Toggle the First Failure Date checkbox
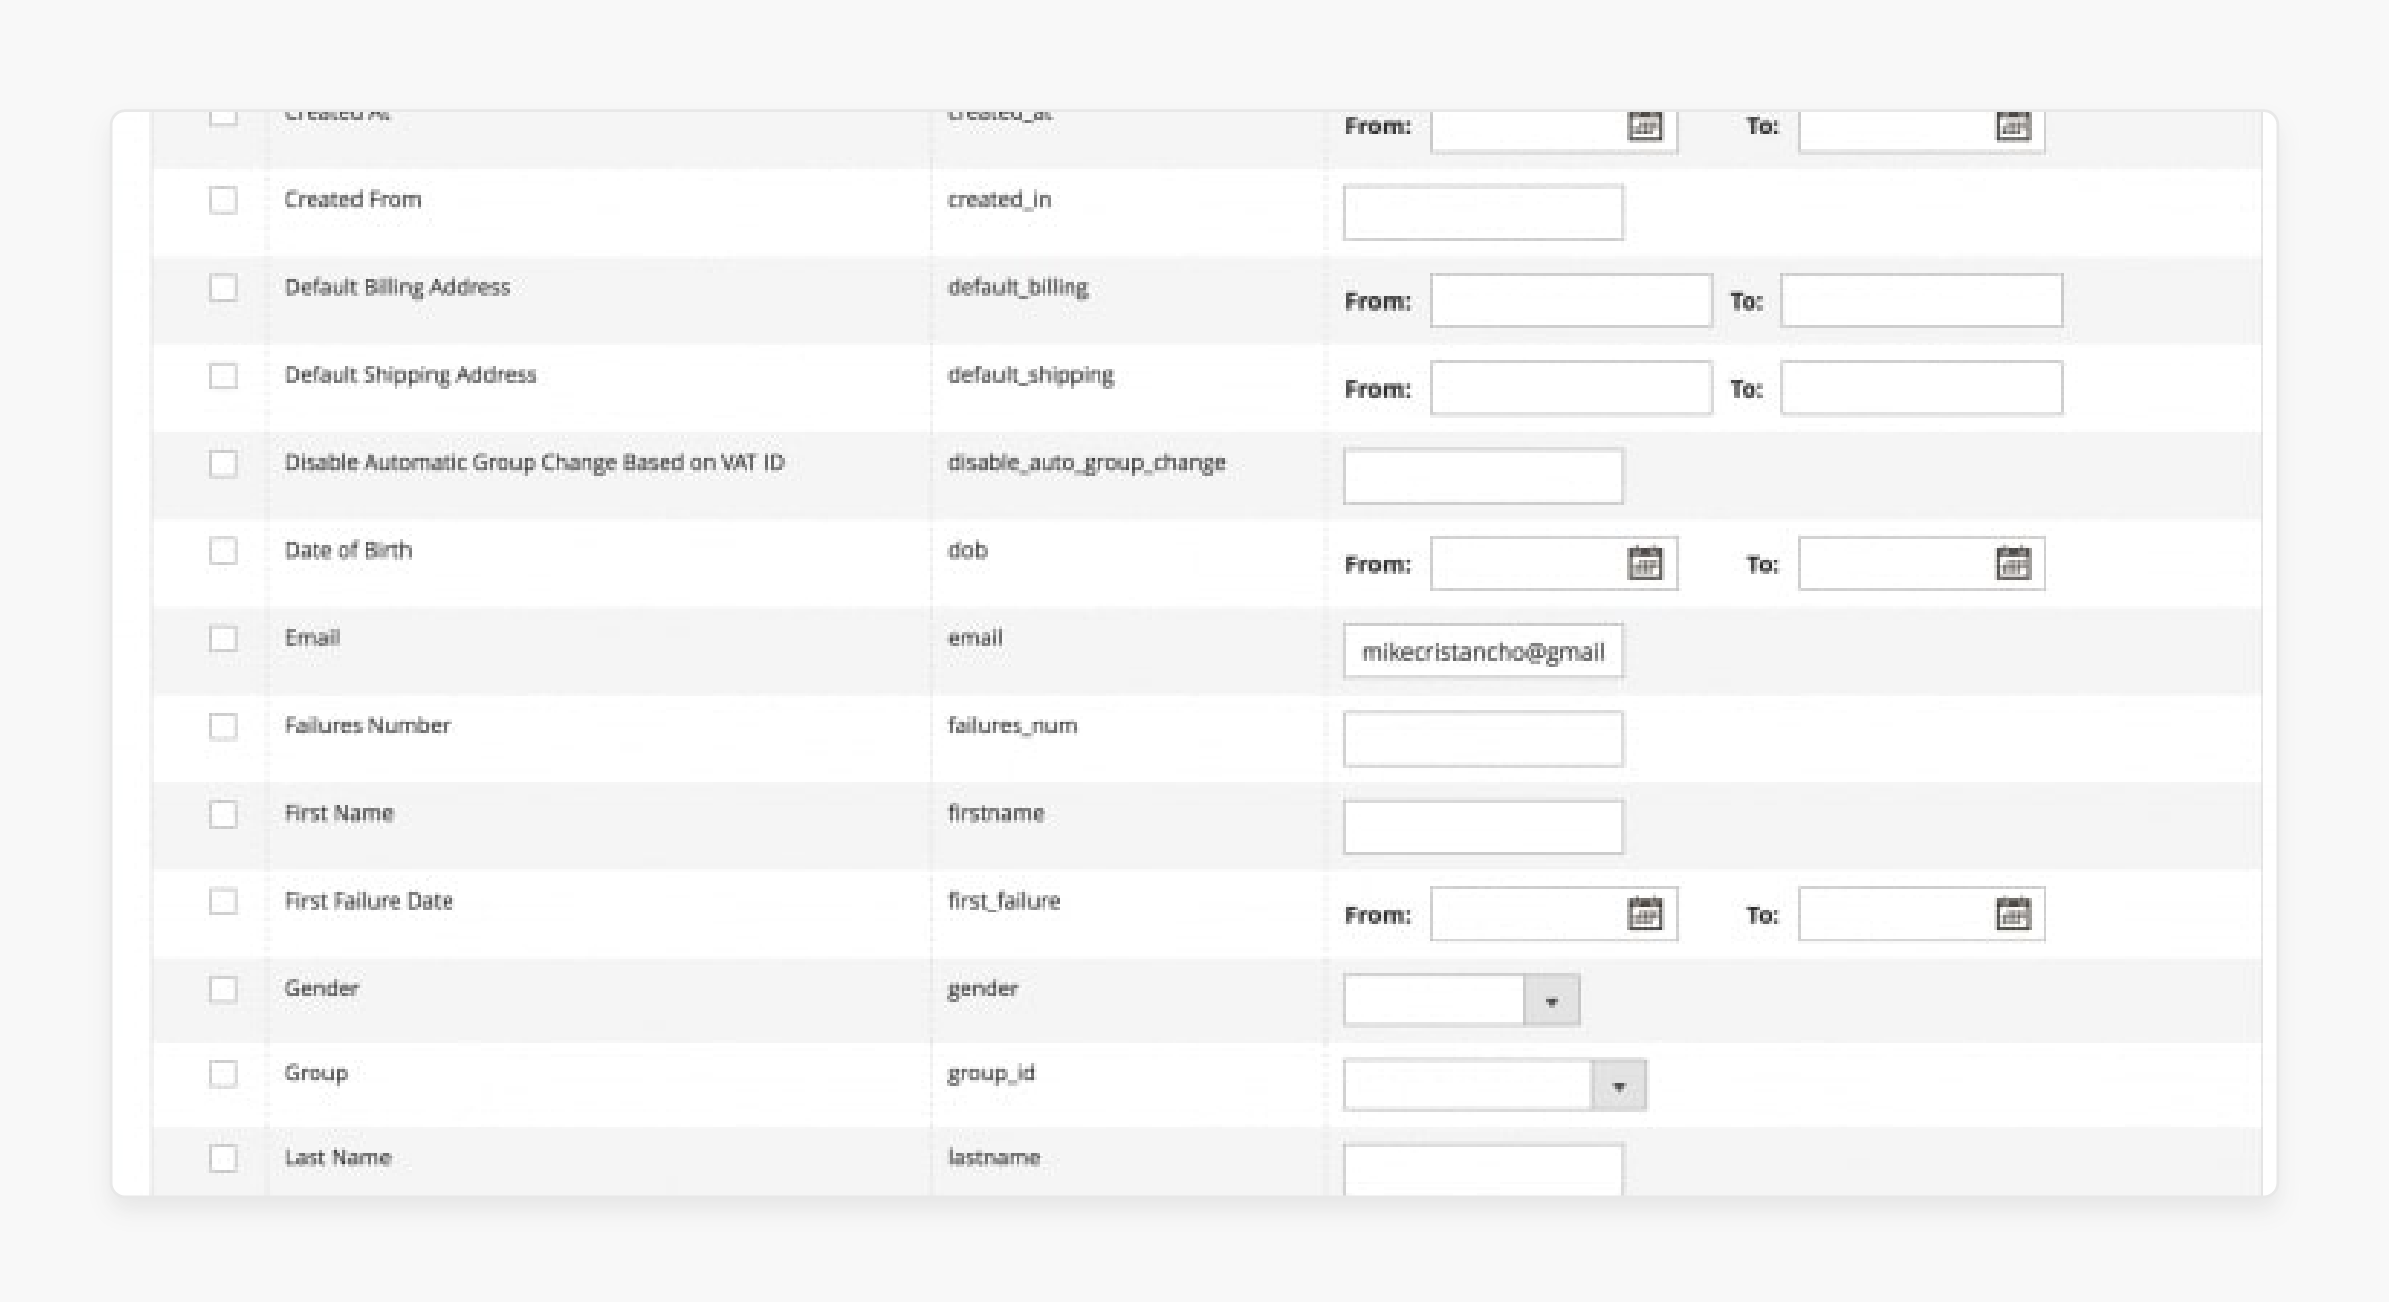Image resolution: width=2389 pixels, height=1302 pixels. coord(223,902)
